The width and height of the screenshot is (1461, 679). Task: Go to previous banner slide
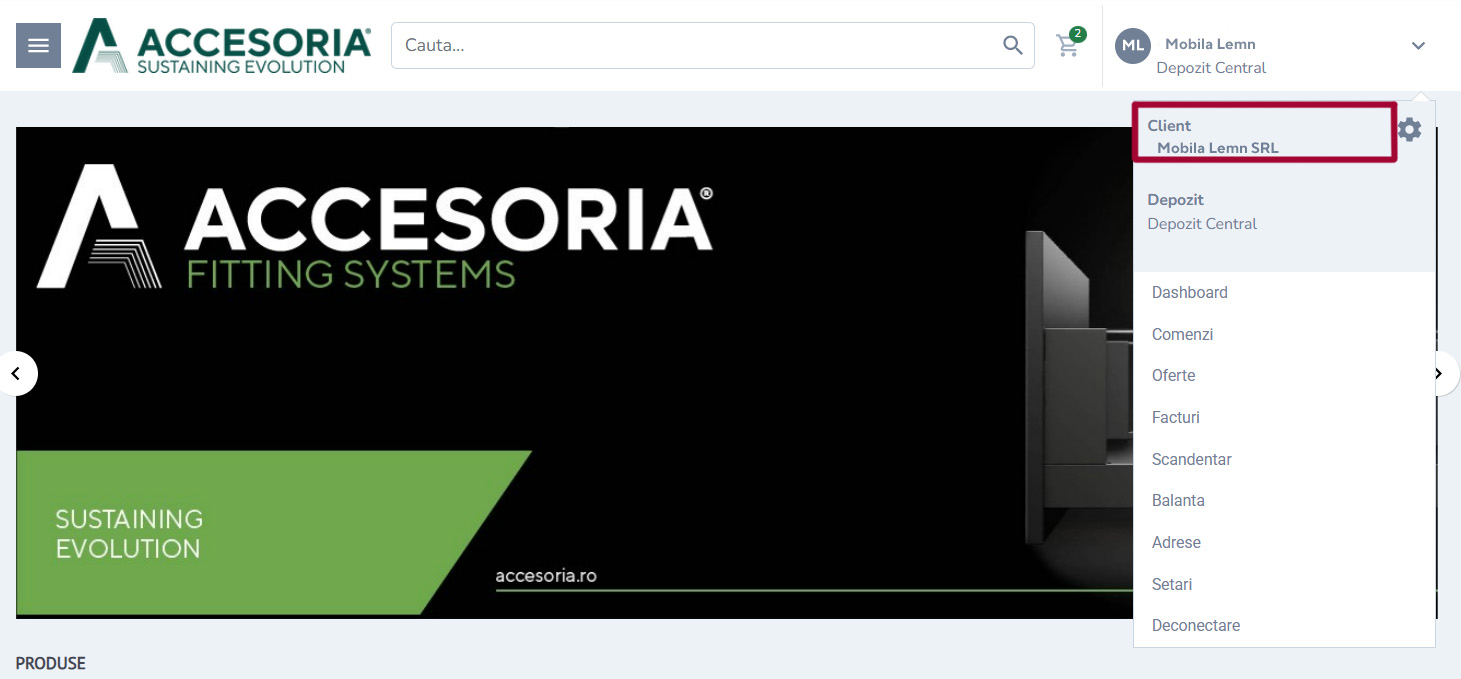click(x=16, y=374)
